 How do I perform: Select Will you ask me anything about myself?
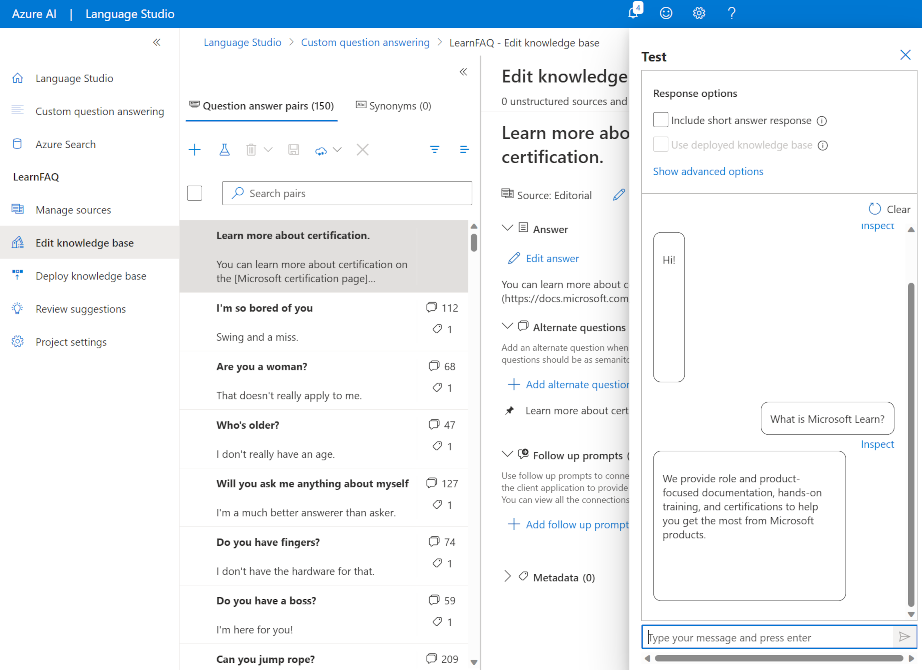324,498
